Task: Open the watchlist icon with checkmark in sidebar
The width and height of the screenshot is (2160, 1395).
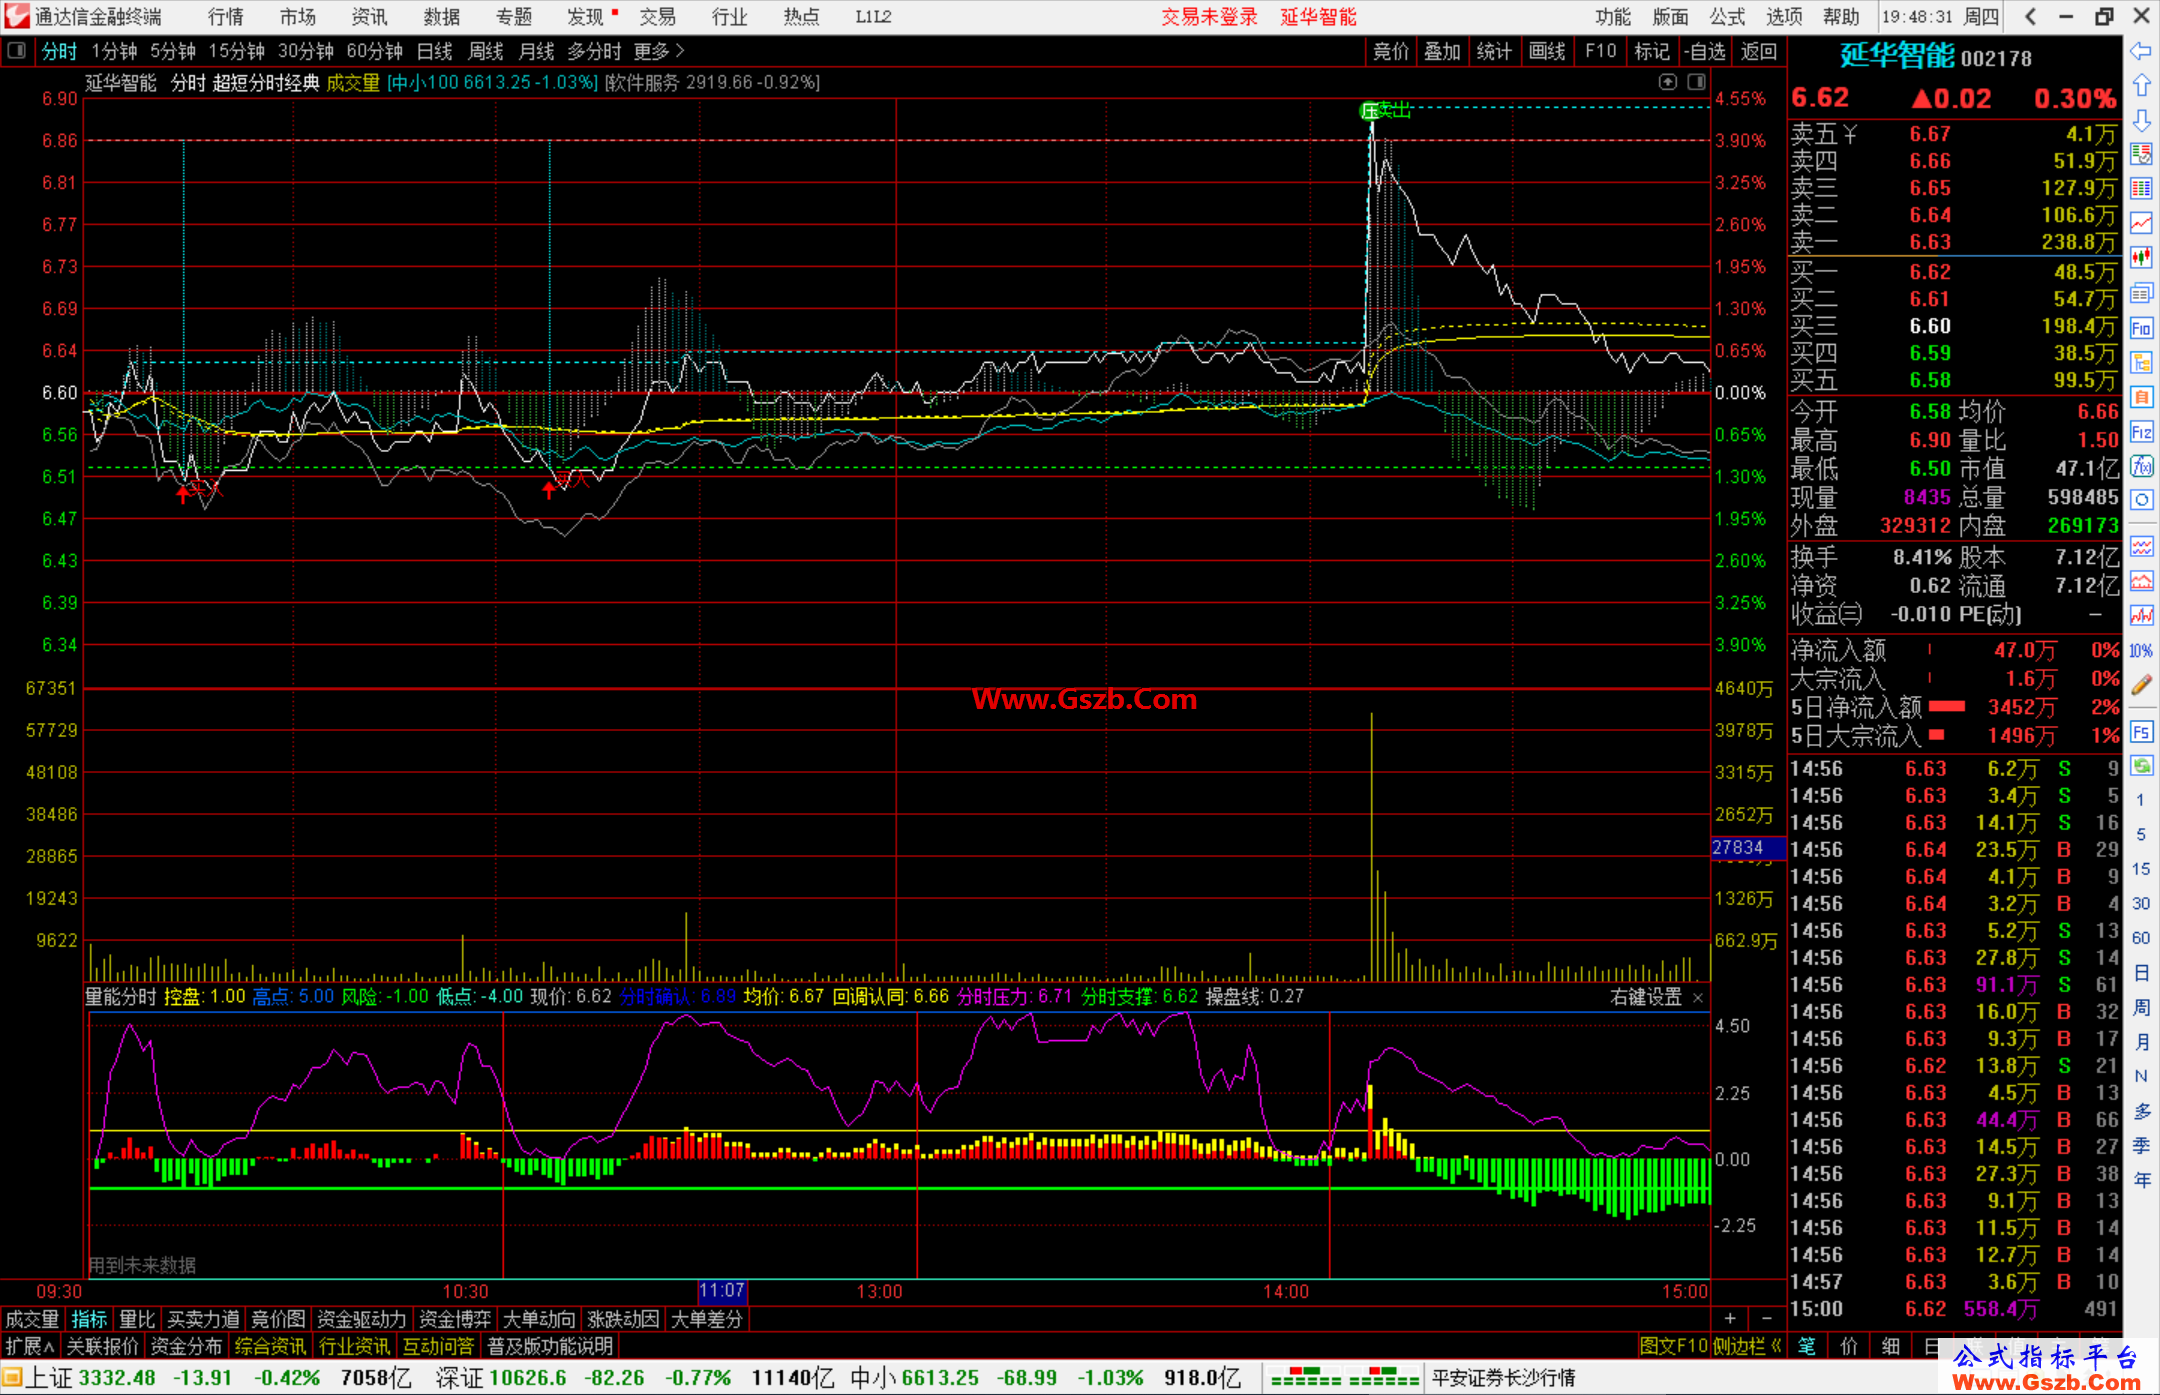Action: (2141, 154)
